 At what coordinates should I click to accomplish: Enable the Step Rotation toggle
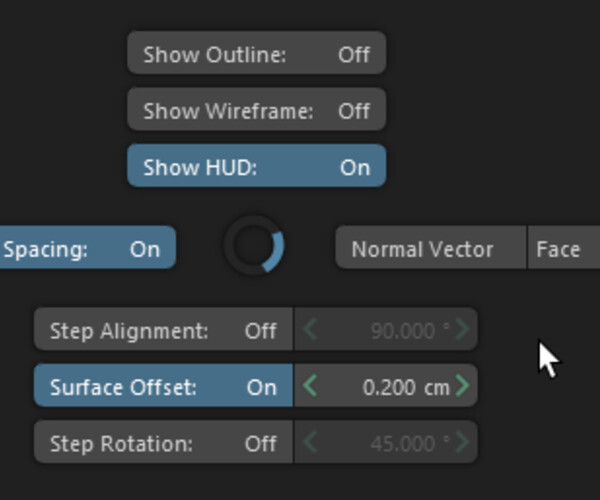coord(163,442)
